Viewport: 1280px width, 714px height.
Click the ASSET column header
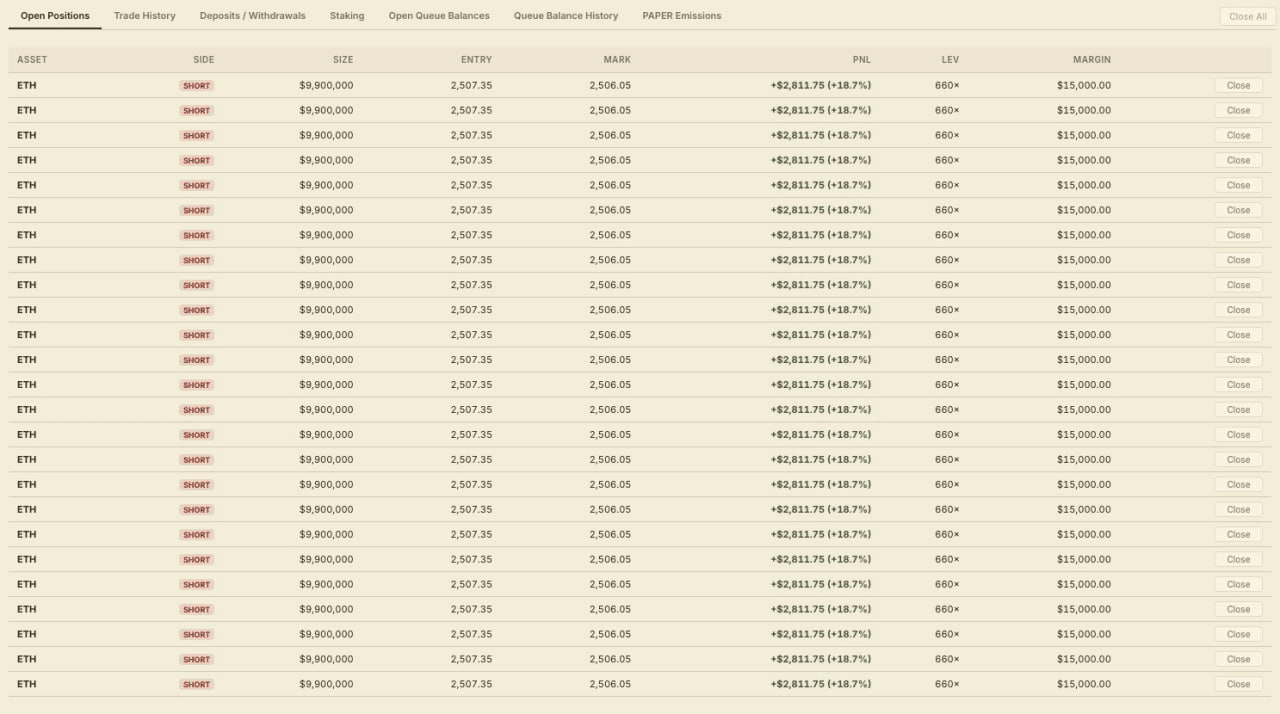(32, 60)
